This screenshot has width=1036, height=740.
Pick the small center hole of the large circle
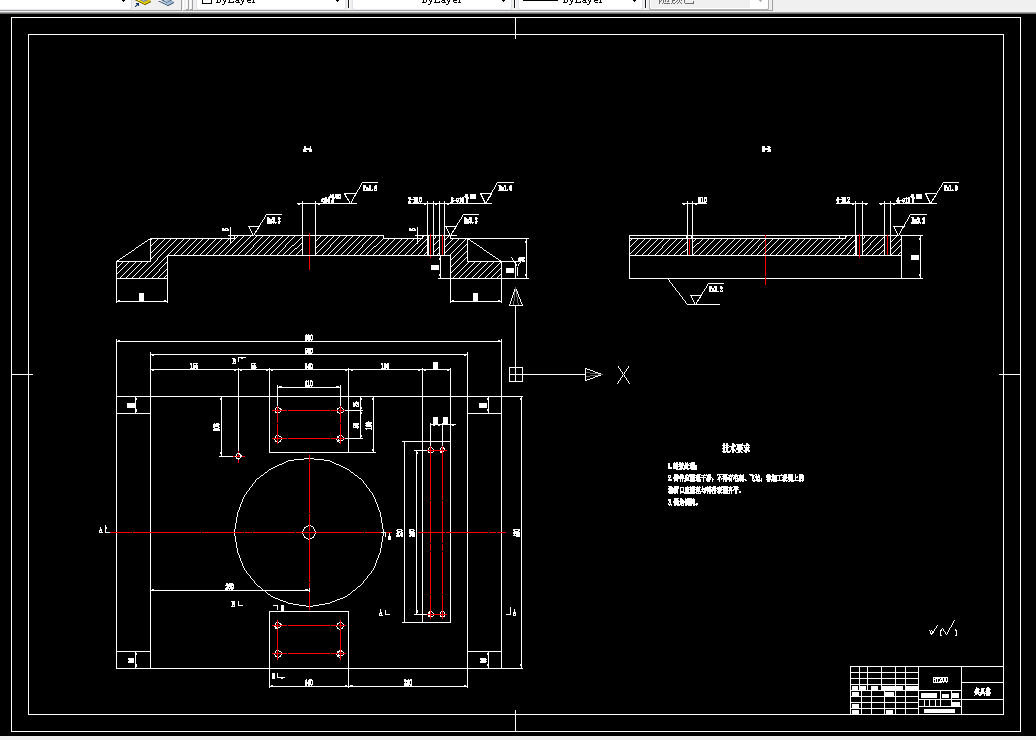coord(309,533)
